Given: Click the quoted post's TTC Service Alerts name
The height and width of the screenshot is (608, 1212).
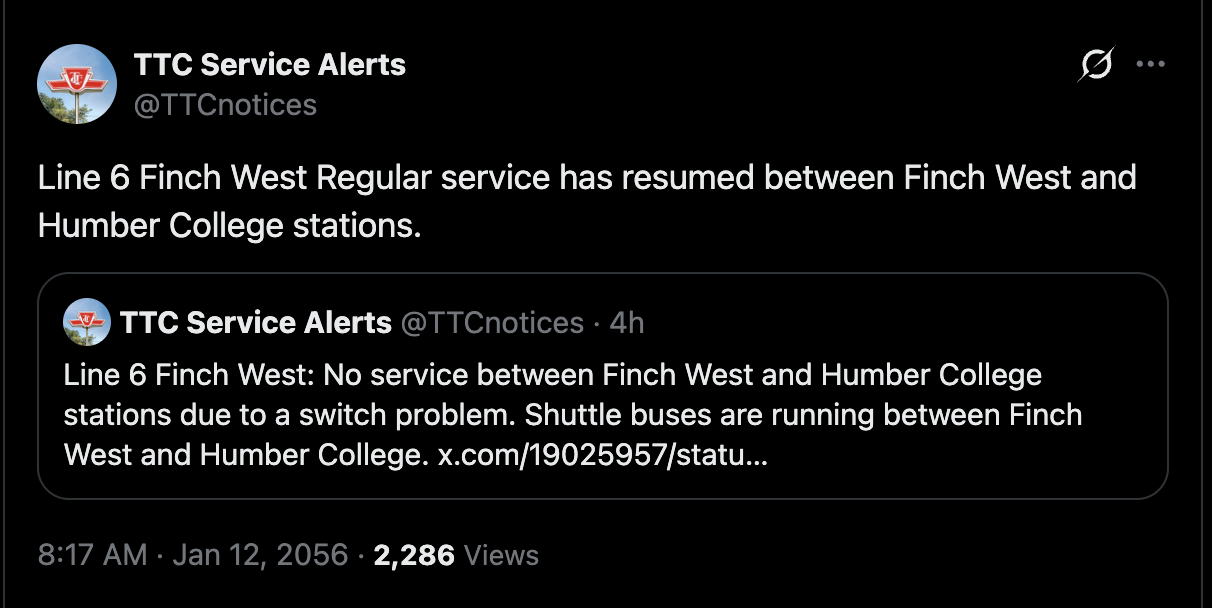Looking at the screenshot, I should [255, 322].
